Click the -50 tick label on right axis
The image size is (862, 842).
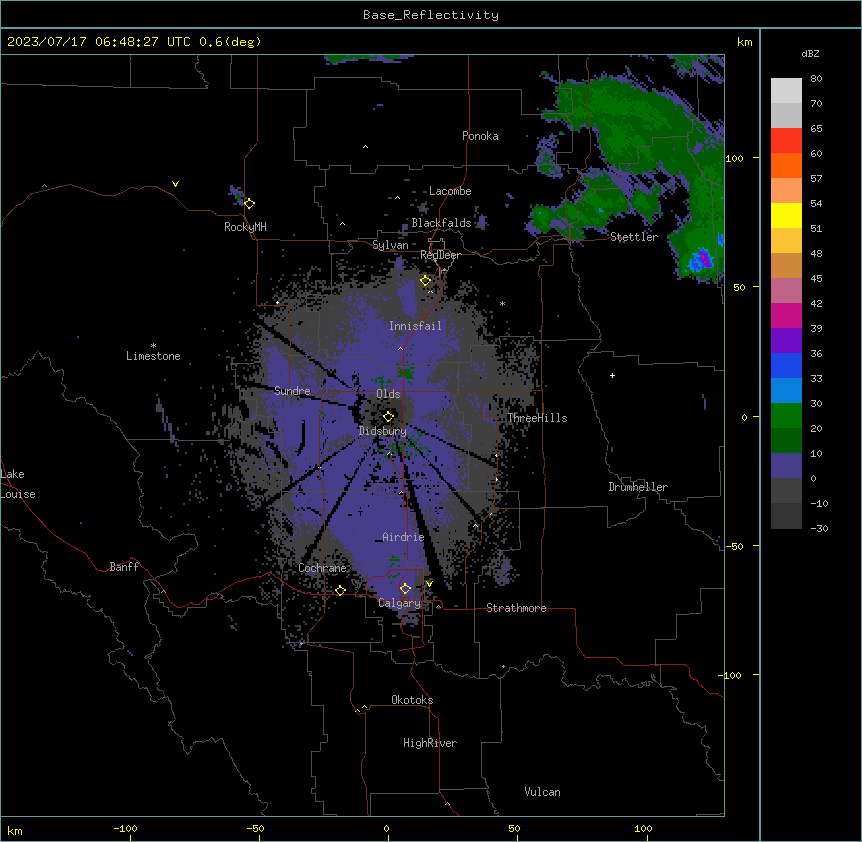pyautogui.click(x=734, y=546)
